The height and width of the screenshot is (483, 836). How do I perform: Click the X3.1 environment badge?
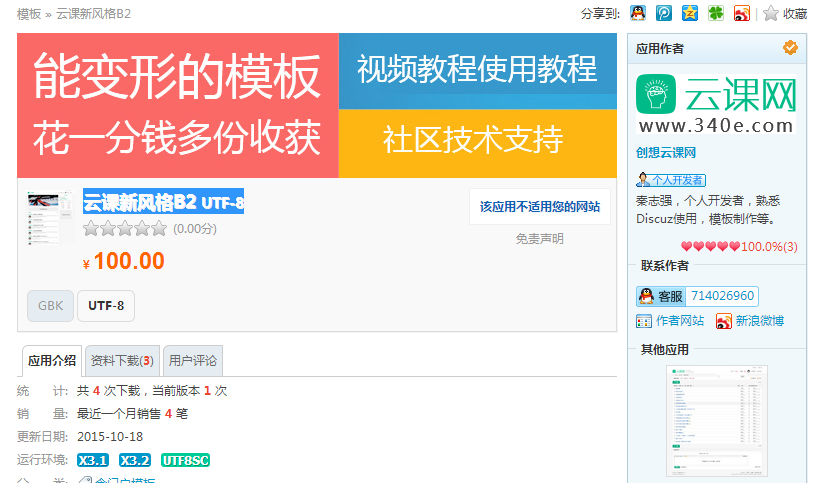click(x=93, y=460)
